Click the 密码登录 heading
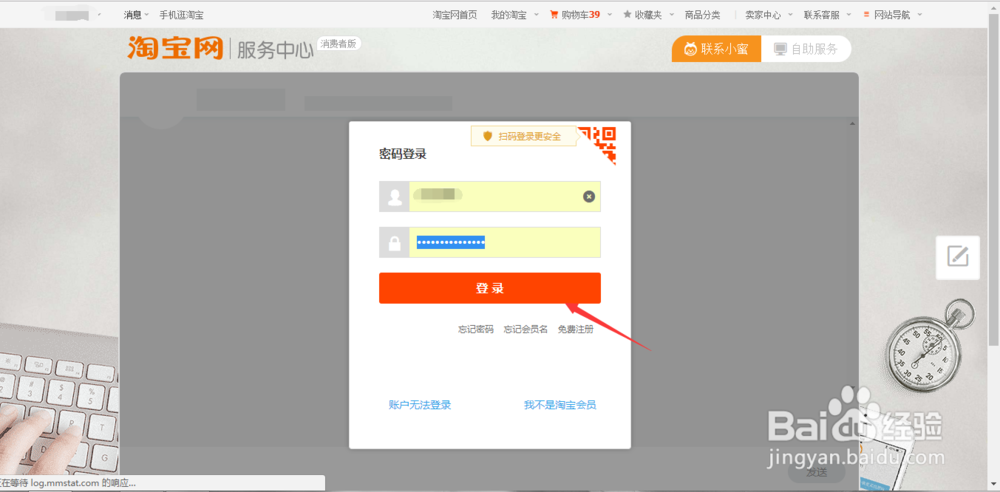 pos(402,154)
